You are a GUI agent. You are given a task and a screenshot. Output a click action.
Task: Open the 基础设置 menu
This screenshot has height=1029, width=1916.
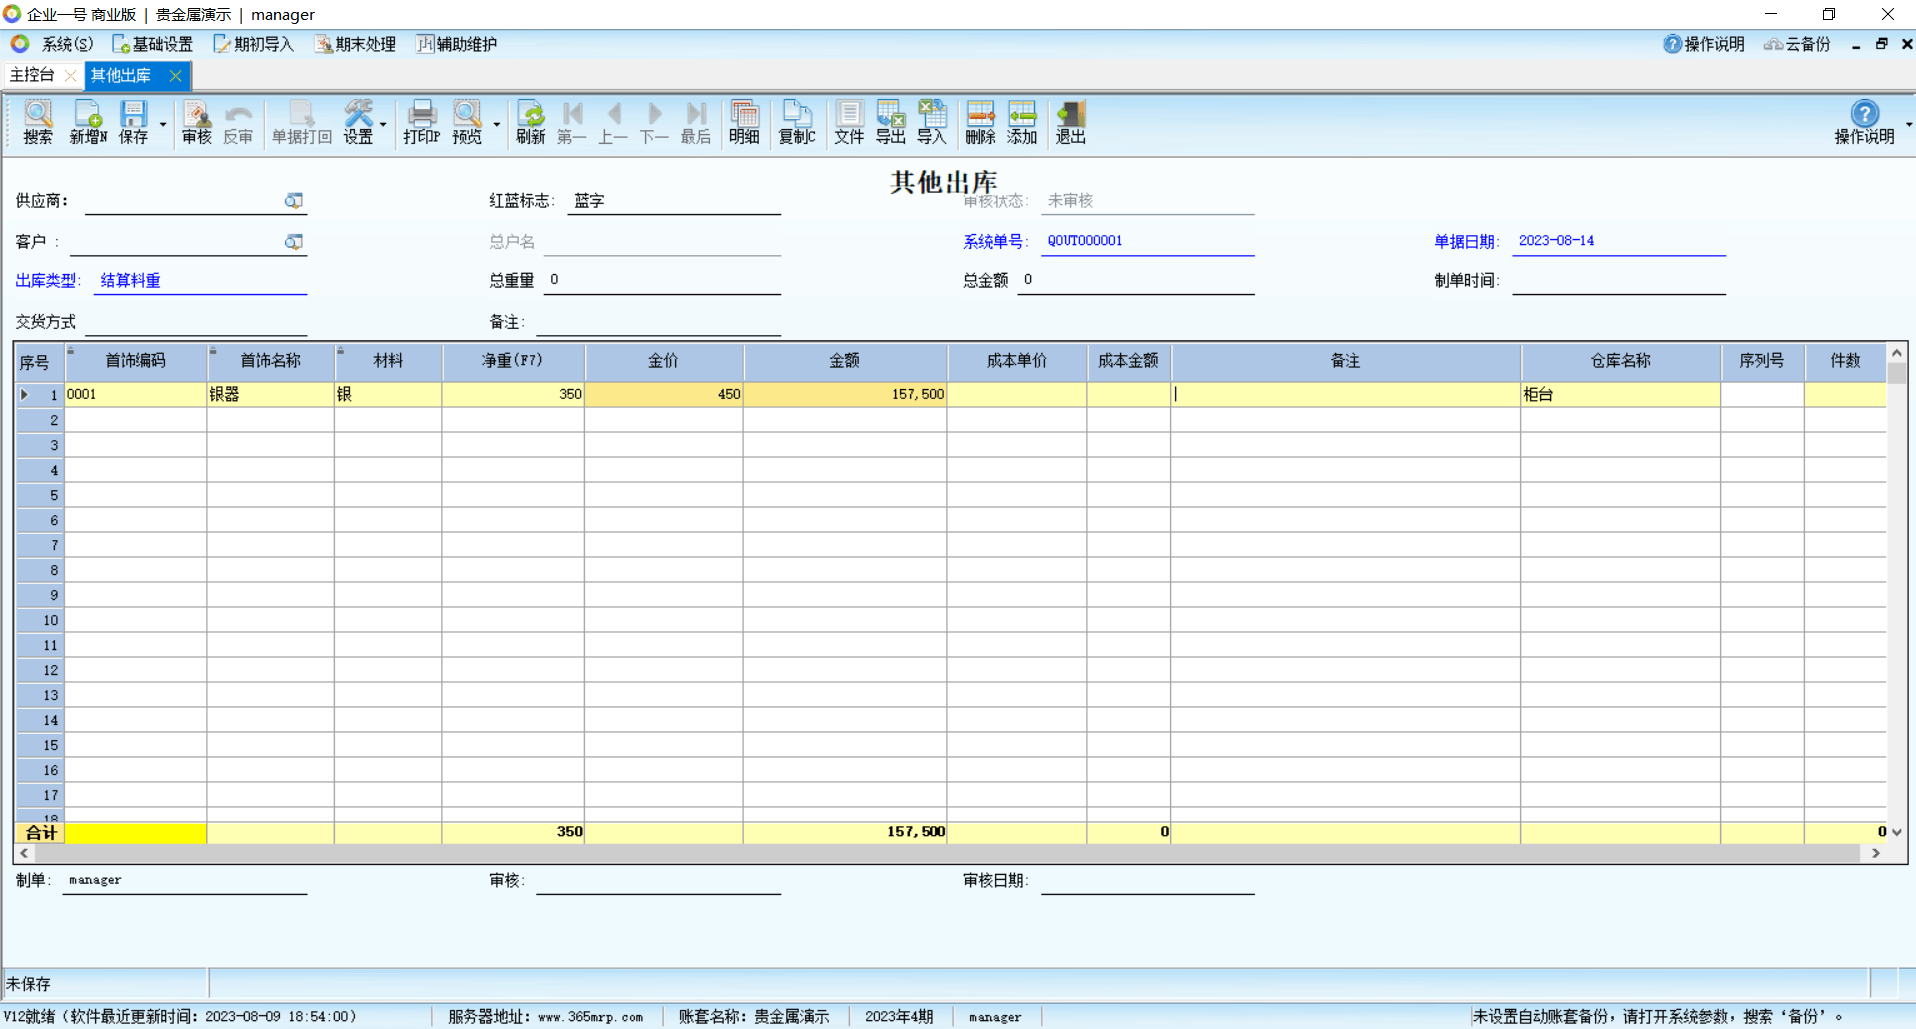pos(153,44)
